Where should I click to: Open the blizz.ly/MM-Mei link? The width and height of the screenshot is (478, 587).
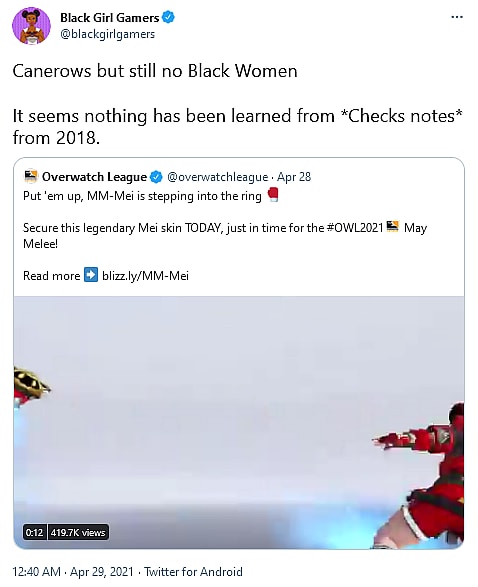pyautogui.click(x=145, y=276)
